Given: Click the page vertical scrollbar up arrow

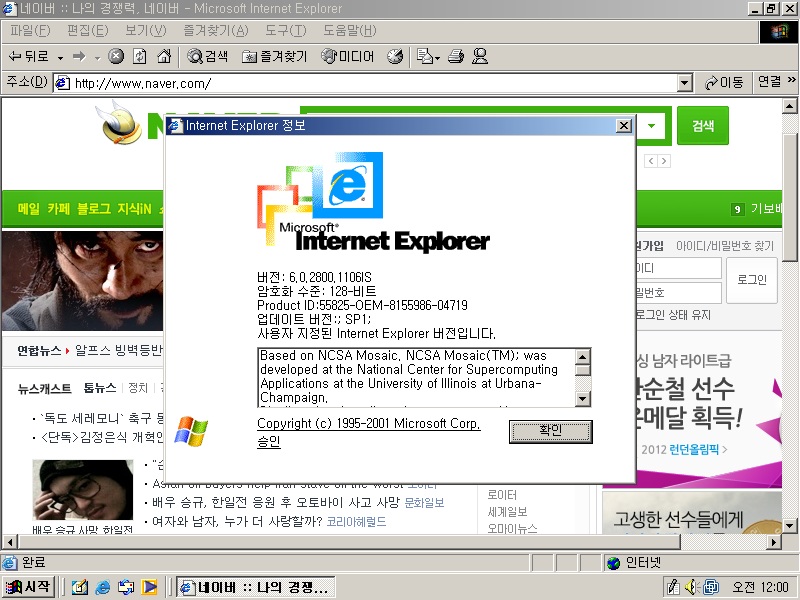Looking at the screenshot, I should (x=789, y=106).
